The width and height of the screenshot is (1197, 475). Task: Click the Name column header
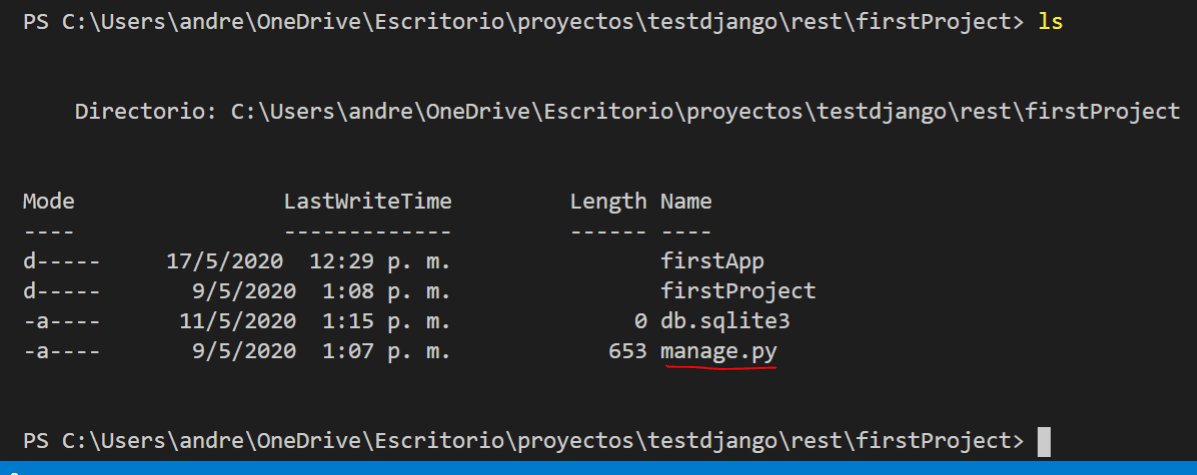pyautogui.click(x=686, y=202)
